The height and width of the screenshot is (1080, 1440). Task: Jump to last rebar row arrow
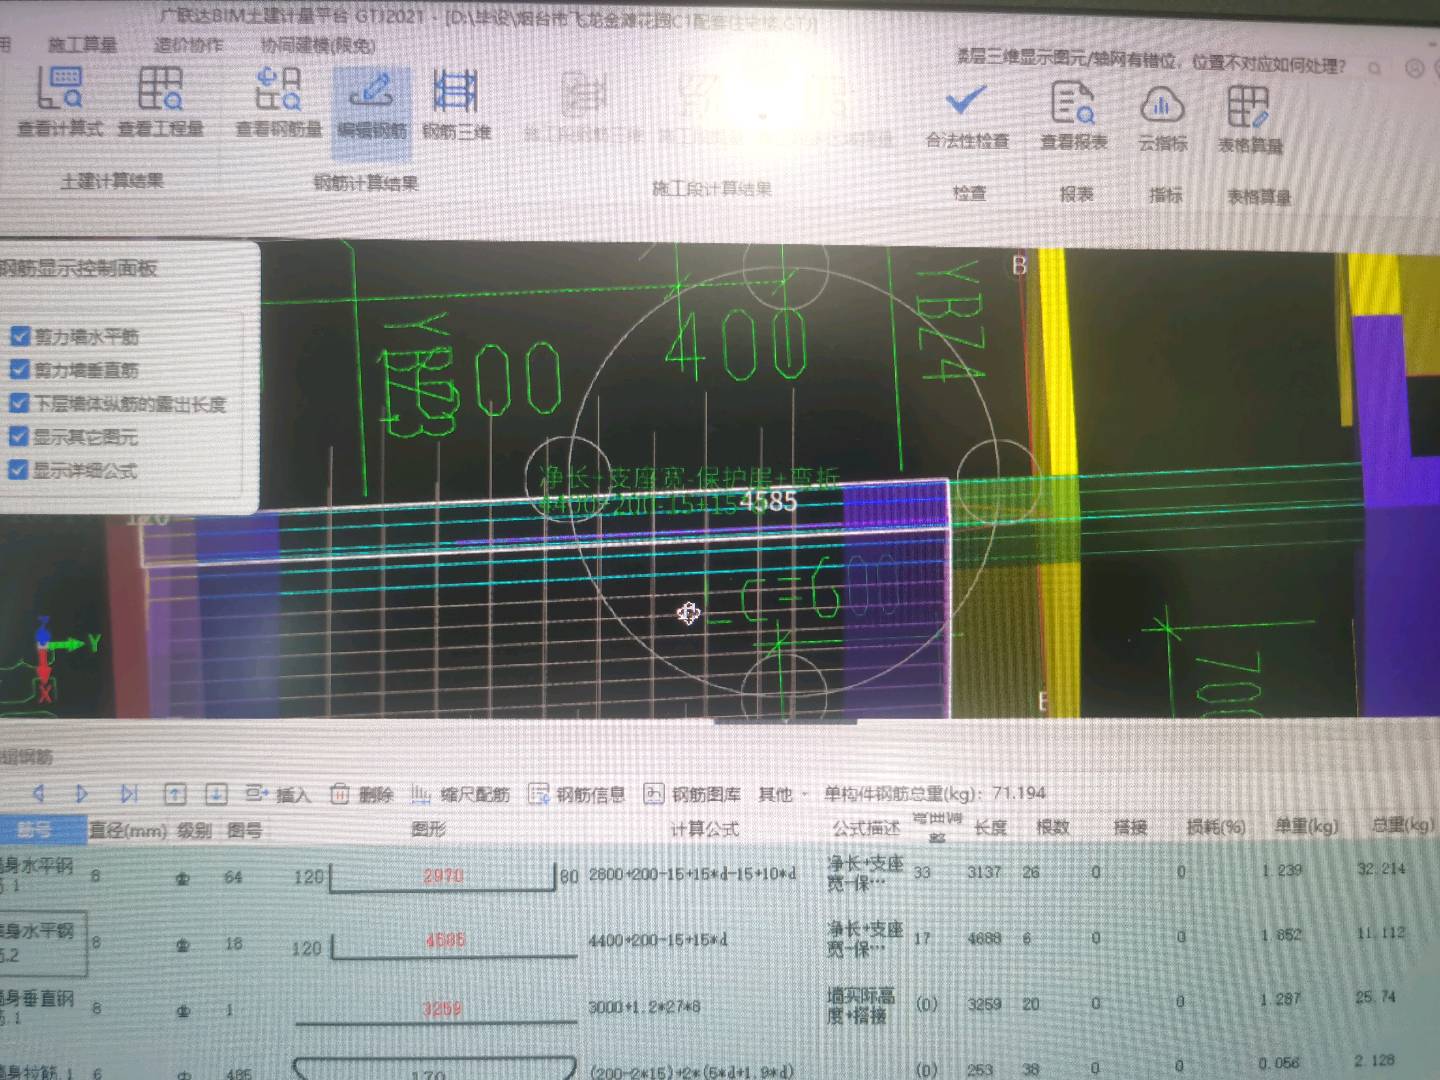(x=129, y=793)
